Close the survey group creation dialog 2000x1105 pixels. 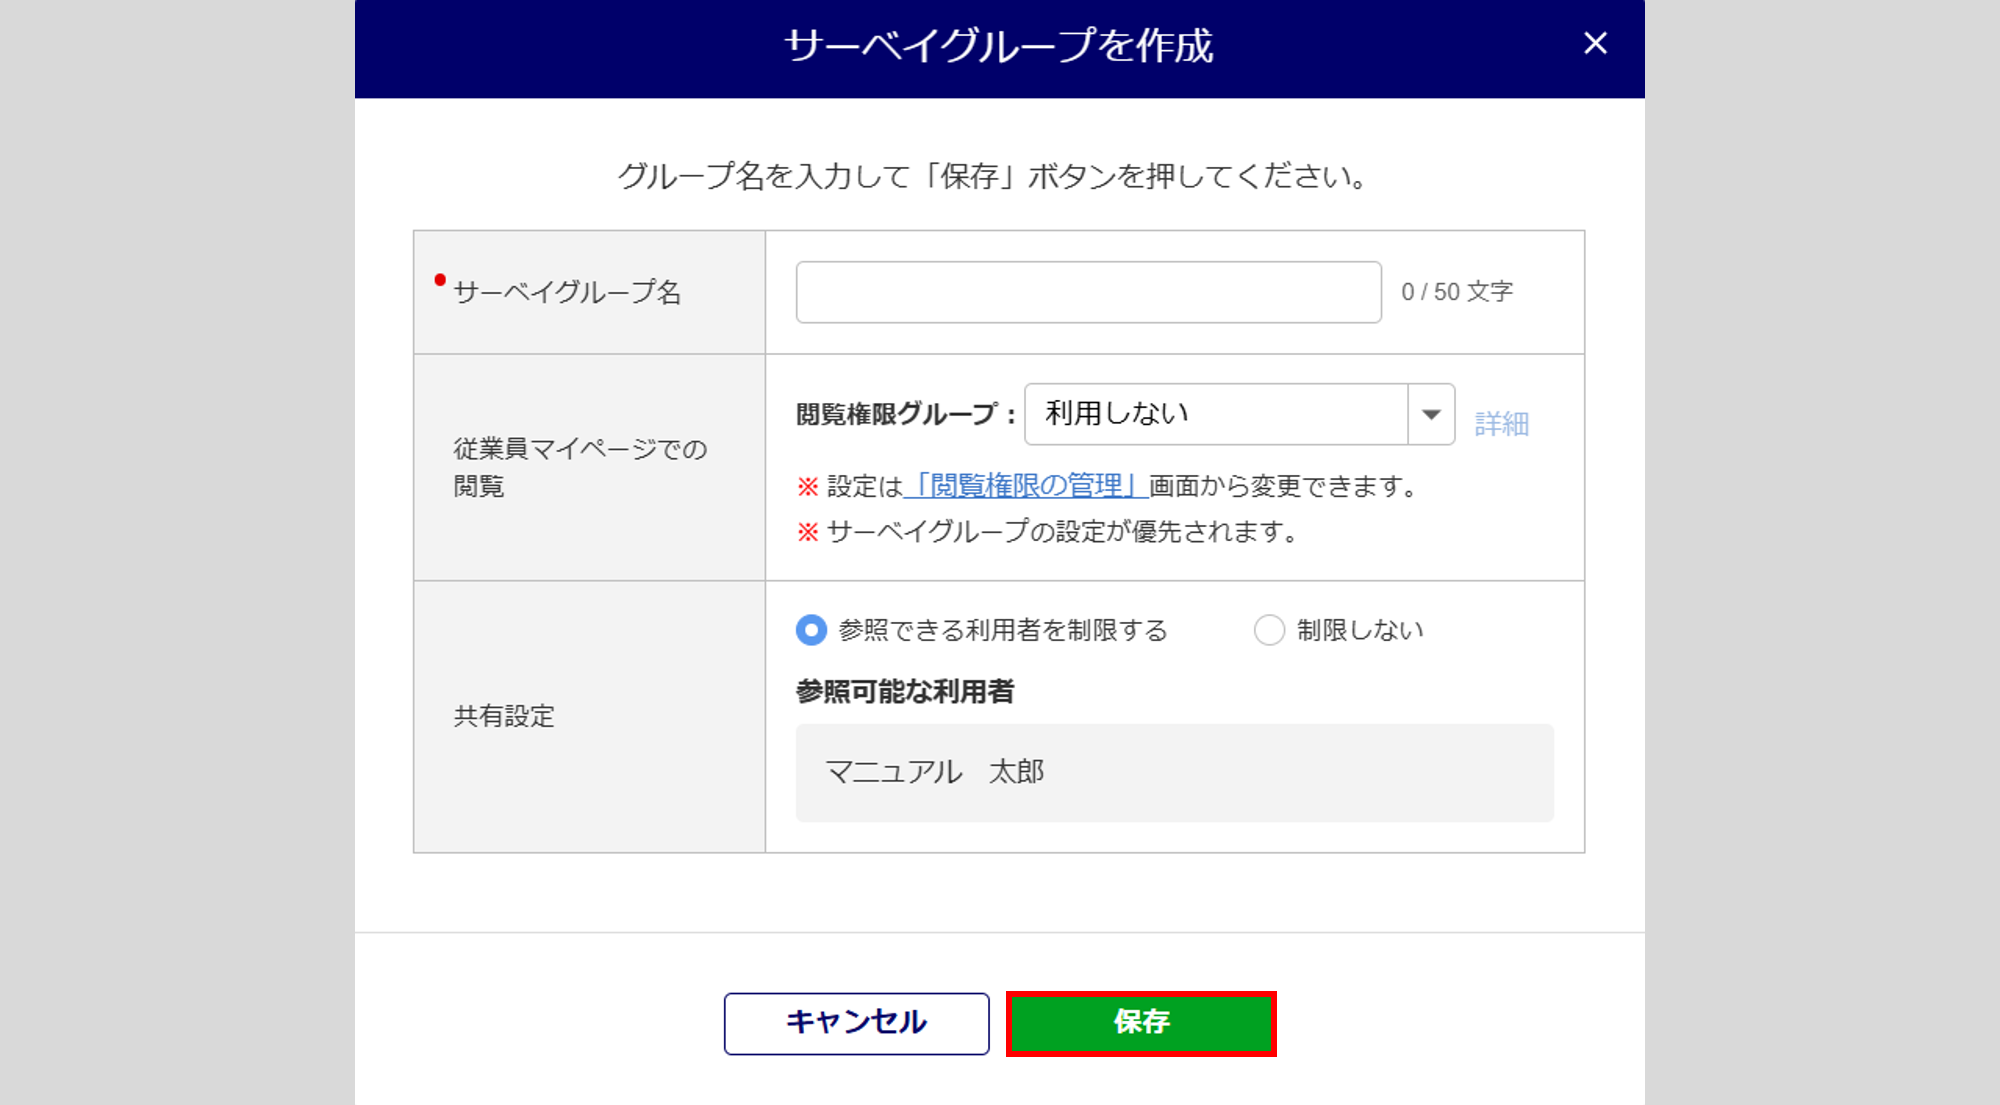click(x=1595, y=43)
